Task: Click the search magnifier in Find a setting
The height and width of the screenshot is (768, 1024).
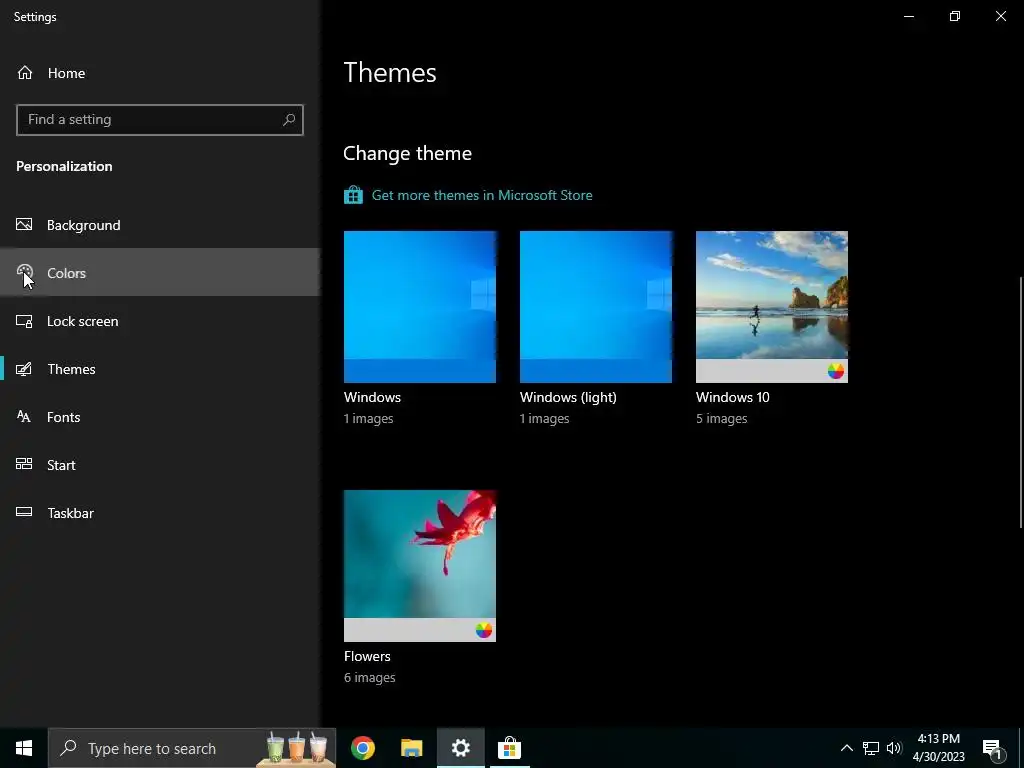Action: point(289,120)
